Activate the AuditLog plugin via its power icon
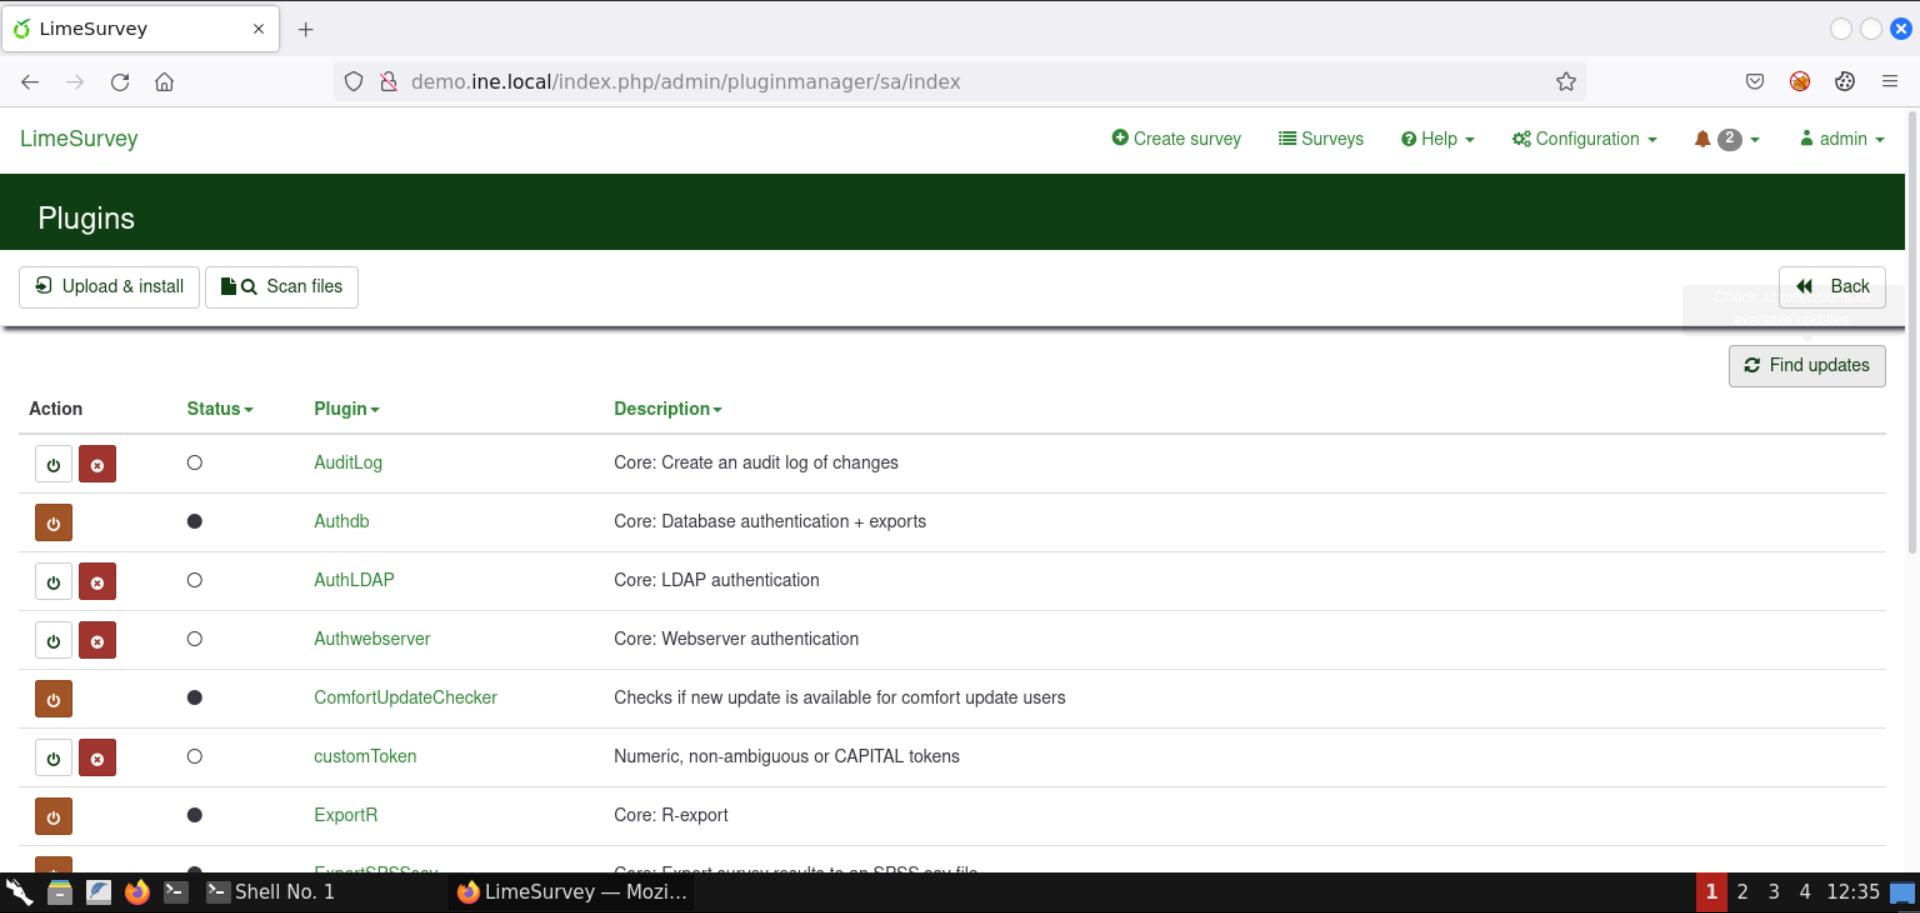Screen dimensions: 1920x913 click(x=53, y=463)
